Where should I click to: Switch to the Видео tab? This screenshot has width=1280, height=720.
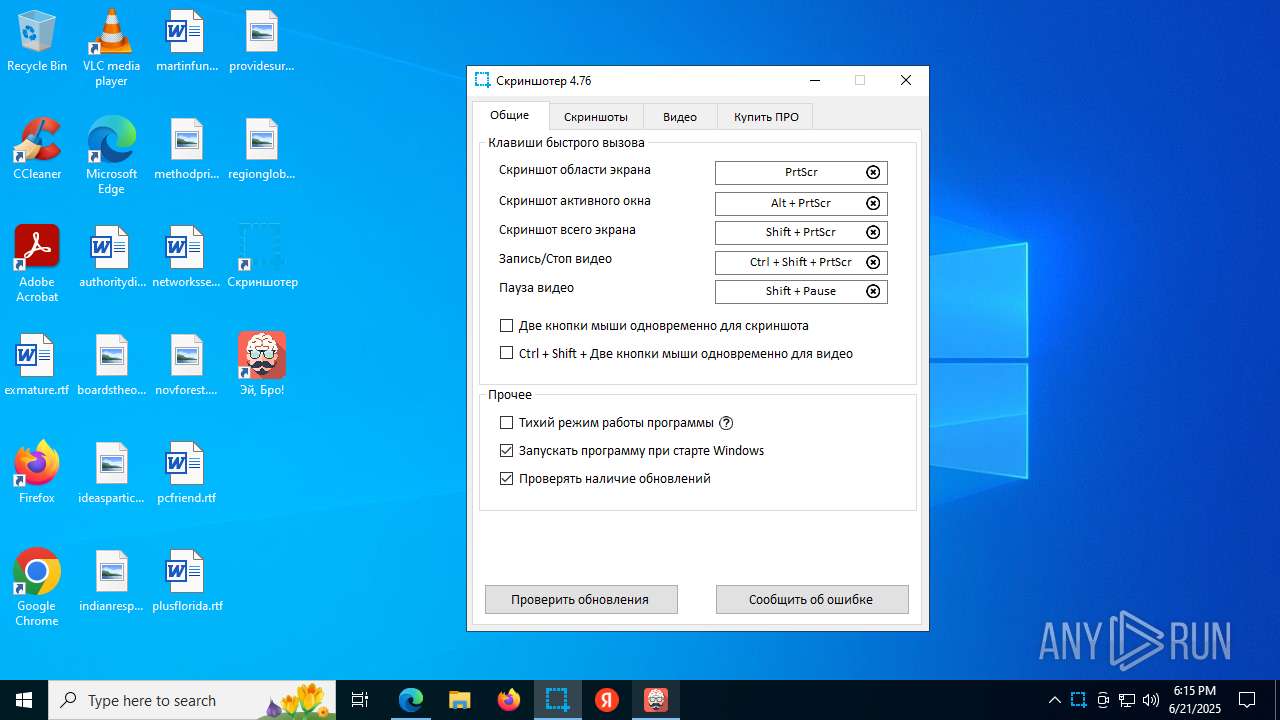tap(680, 117)
